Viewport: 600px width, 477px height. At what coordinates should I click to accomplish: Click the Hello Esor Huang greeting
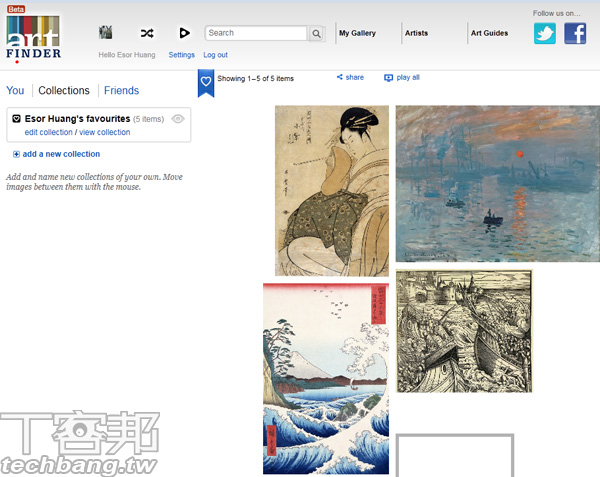[x=127, y=55]
